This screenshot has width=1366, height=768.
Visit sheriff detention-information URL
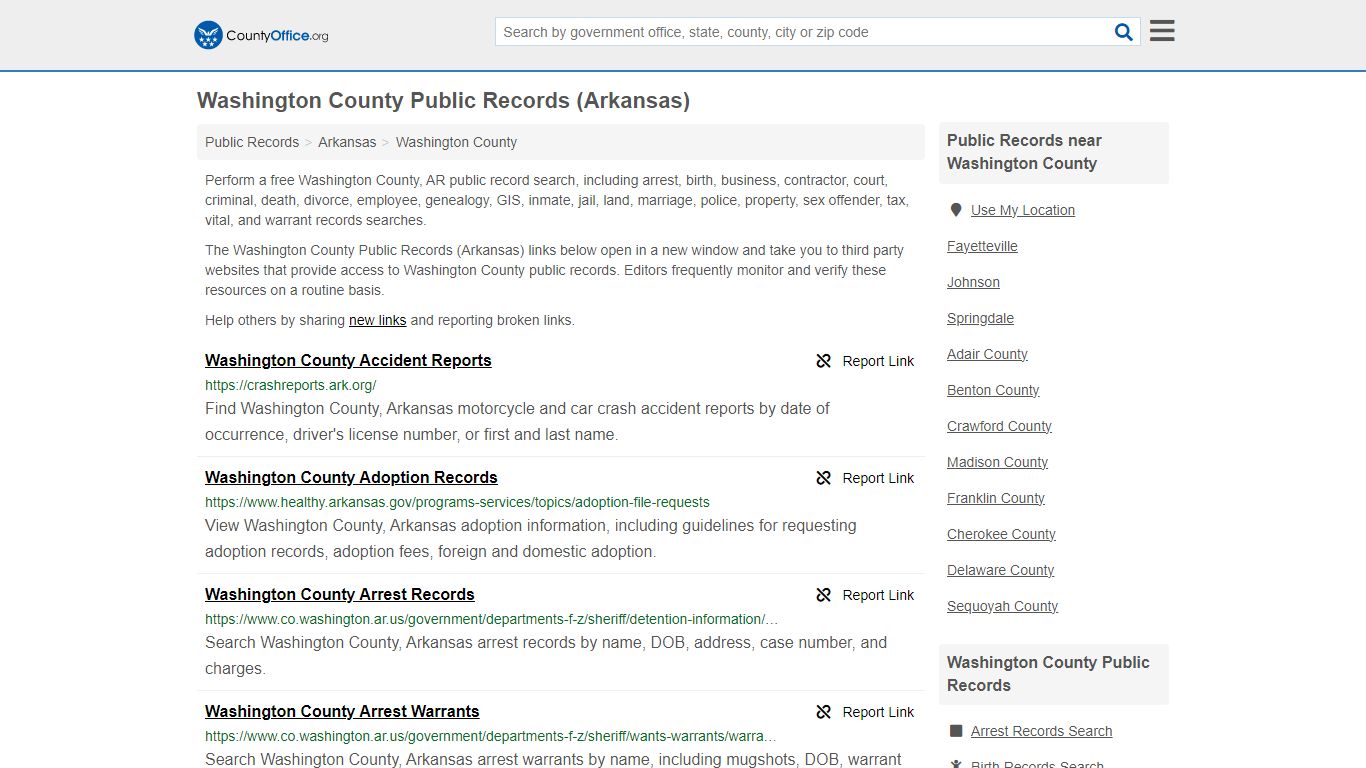click(x=491, y=619)
